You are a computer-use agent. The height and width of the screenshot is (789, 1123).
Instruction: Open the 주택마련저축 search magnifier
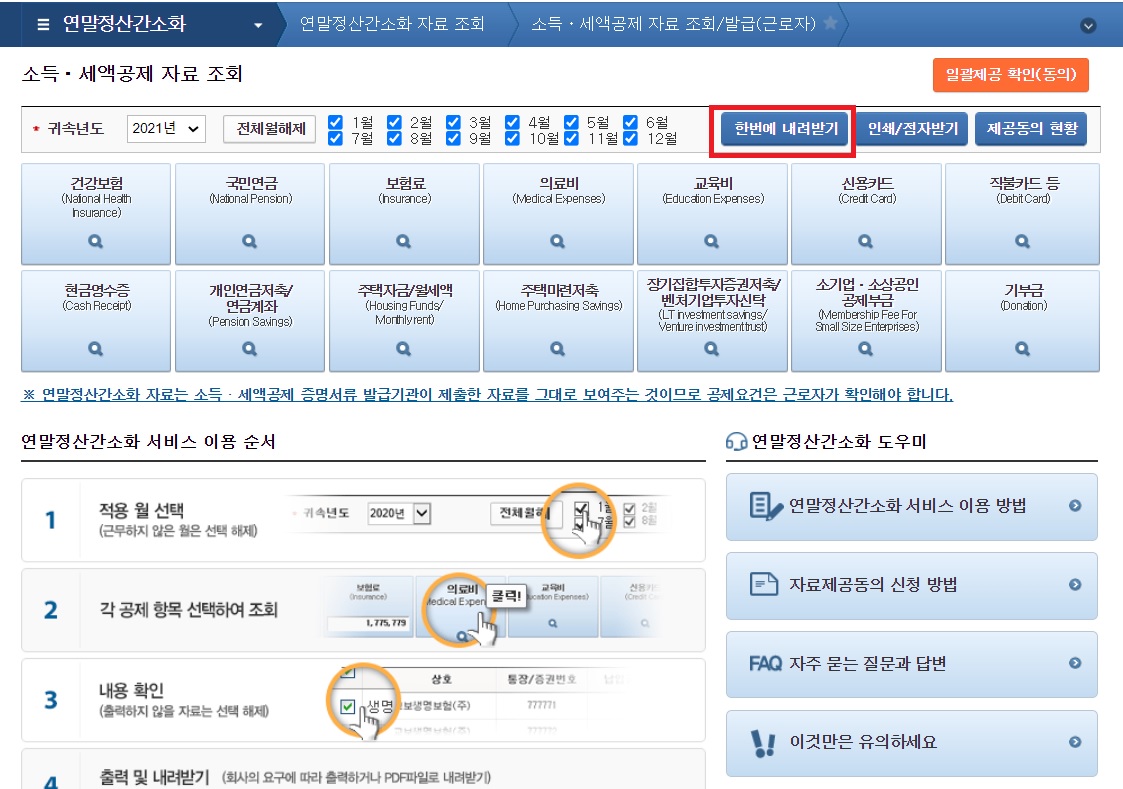(x=558, y=348)
